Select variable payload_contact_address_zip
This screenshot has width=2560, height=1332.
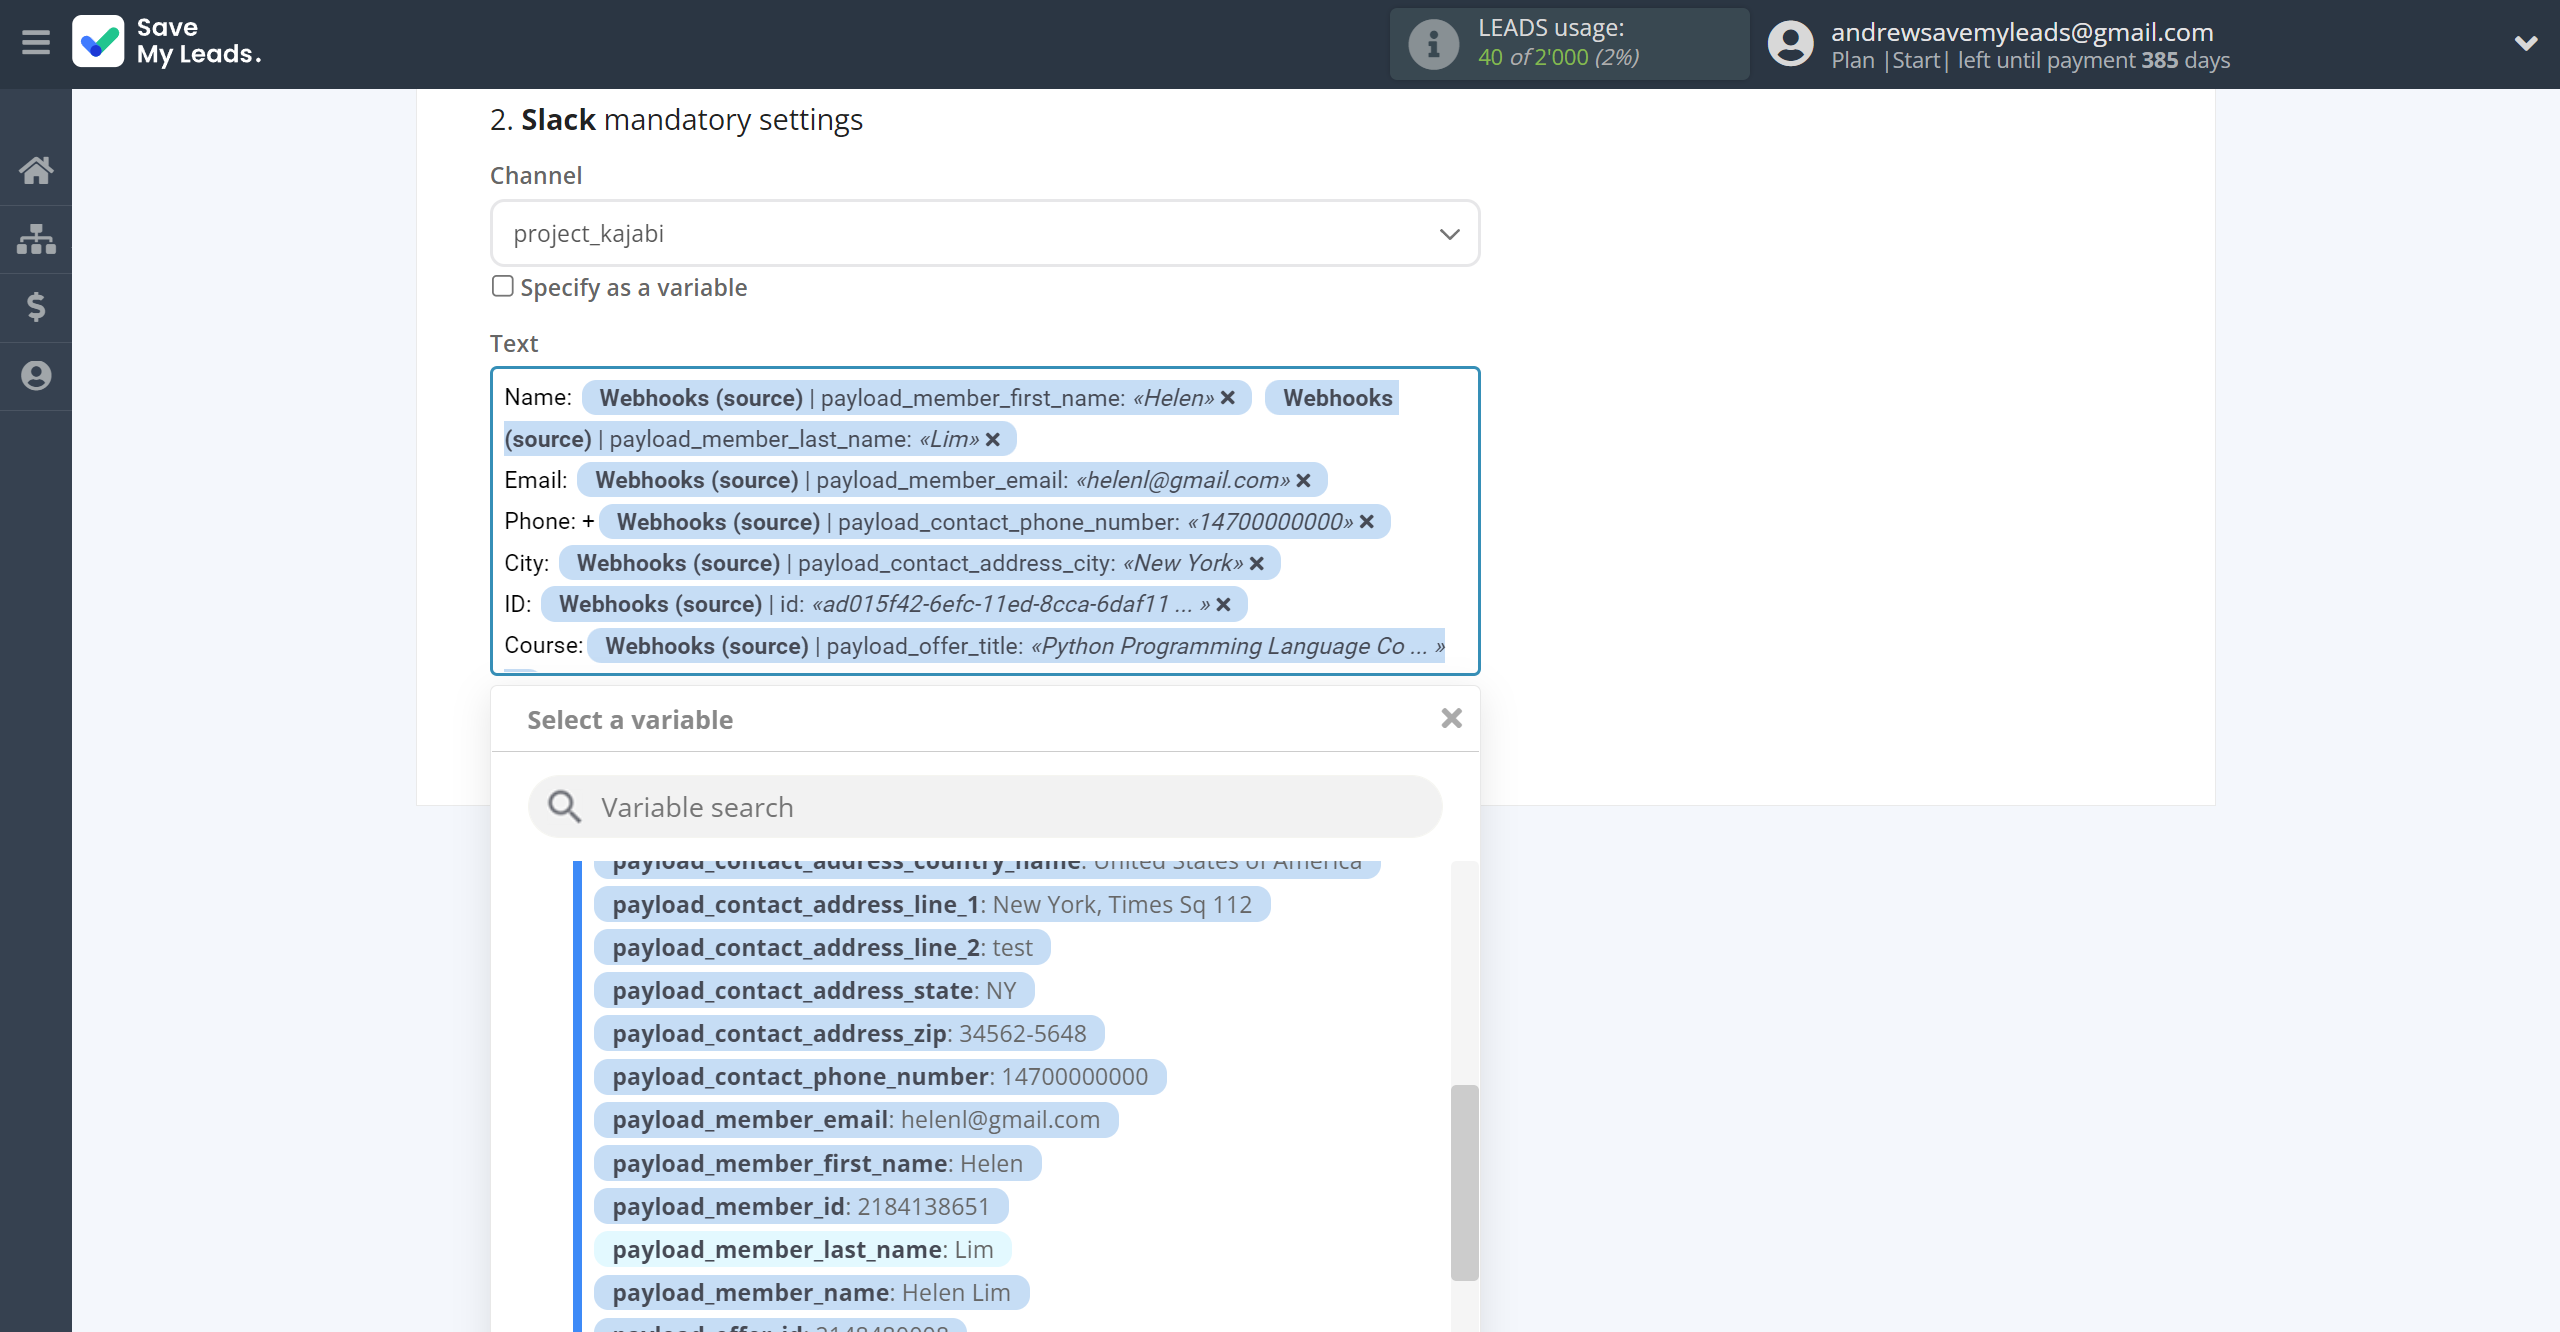tap(849, 1033)
